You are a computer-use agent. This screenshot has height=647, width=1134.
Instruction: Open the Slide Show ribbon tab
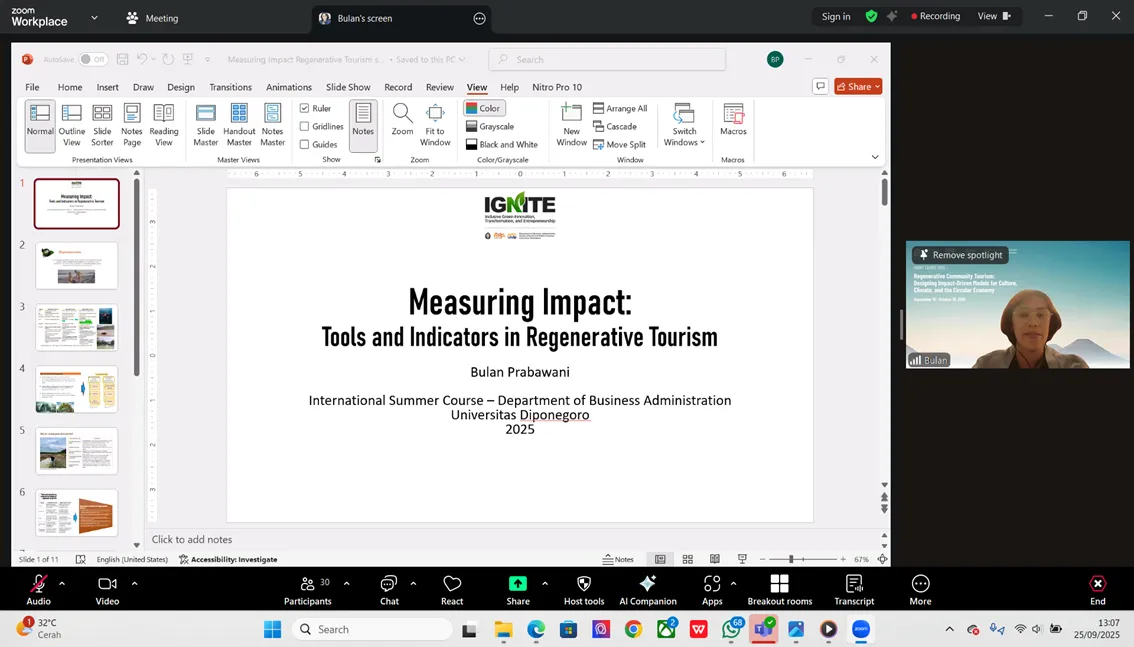pyautogui.click(x=348, y=87)
